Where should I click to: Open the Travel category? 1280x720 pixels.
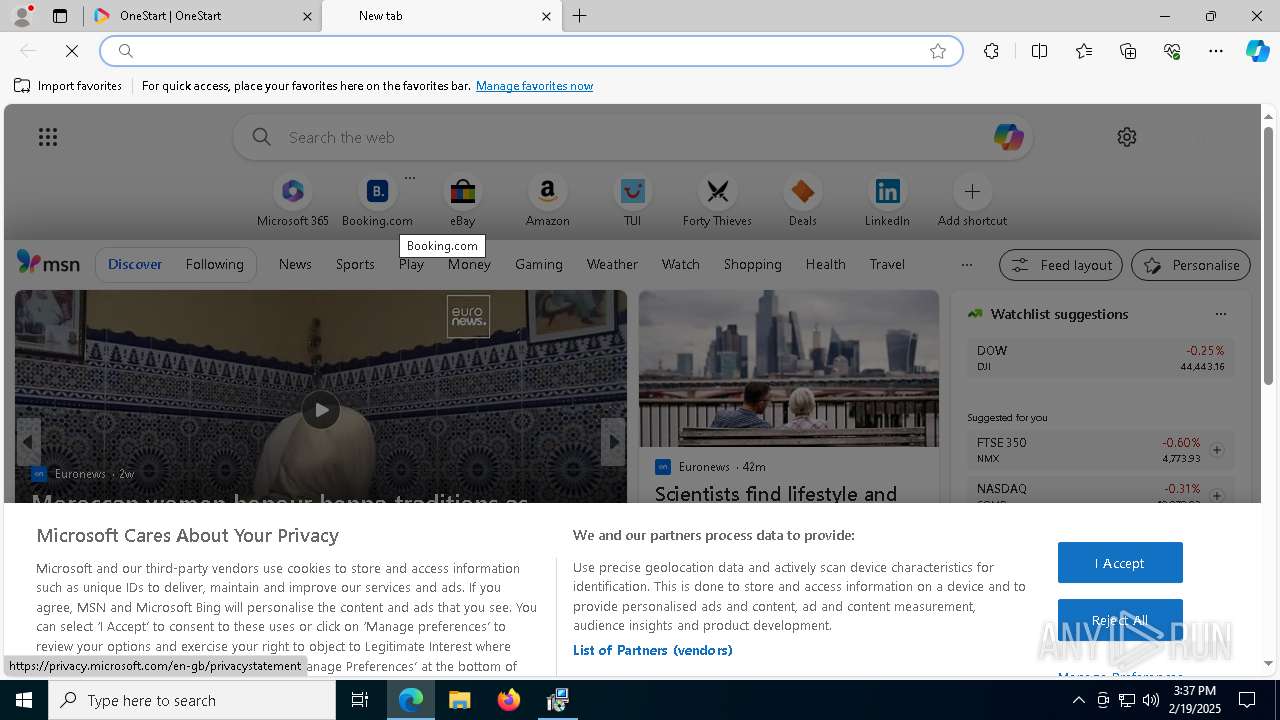click(887, 264)
